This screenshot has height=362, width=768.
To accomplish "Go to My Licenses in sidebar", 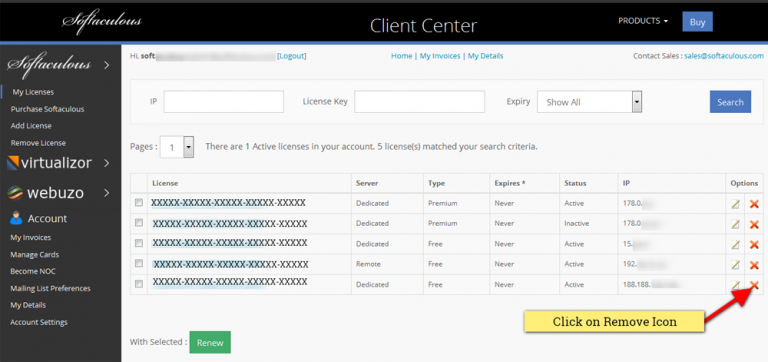I will [32, 92].
